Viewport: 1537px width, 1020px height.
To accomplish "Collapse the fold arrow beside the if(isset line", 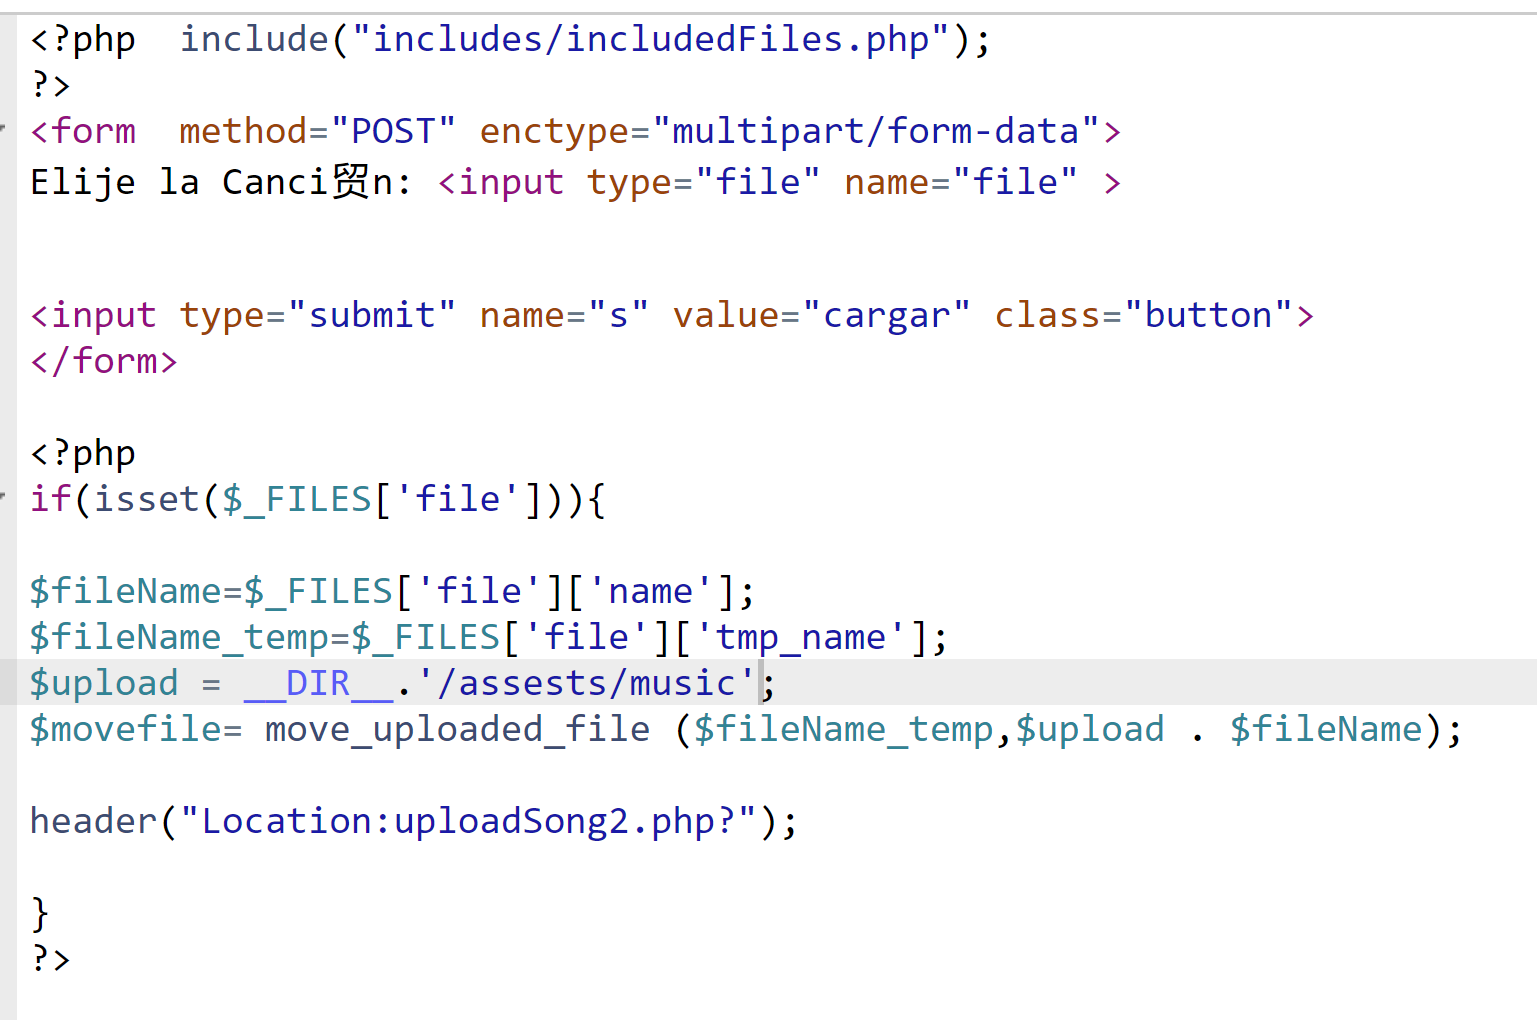I will [x=4, y=497].
